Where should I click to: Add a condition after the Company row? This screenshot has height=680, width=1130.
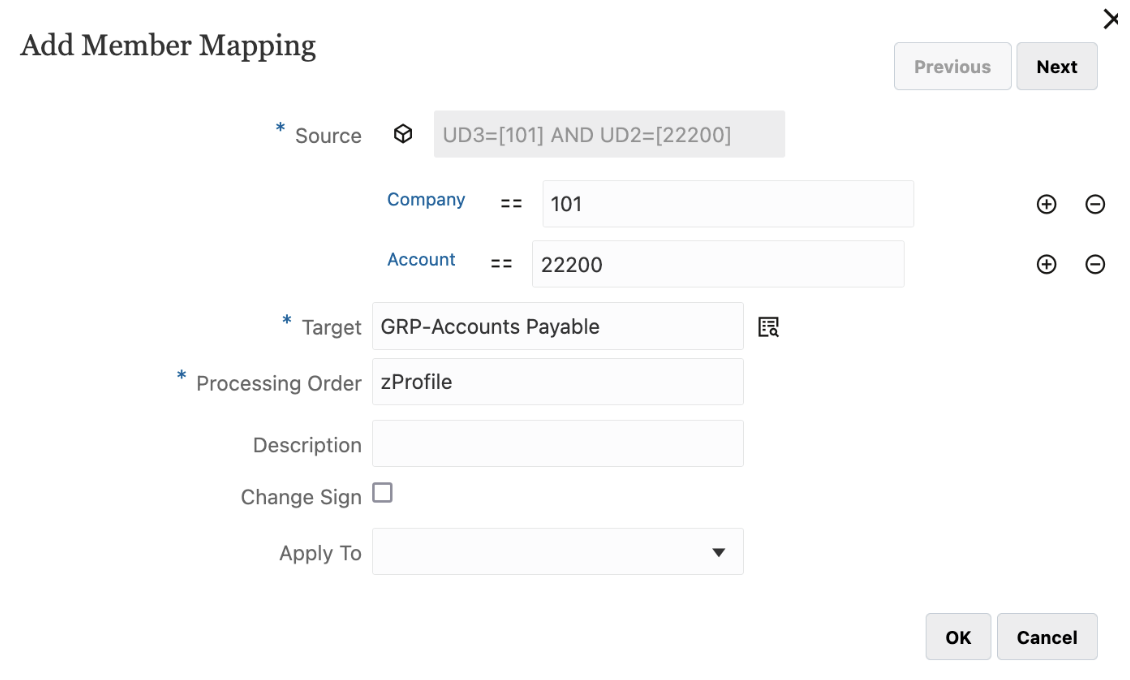(1046, 204)
